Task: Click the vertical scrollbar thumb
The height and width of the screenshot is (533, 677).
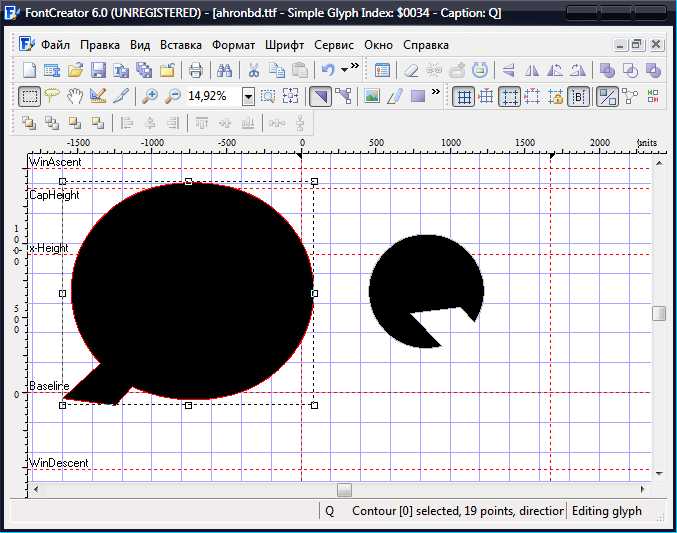Action: [659, 314]
